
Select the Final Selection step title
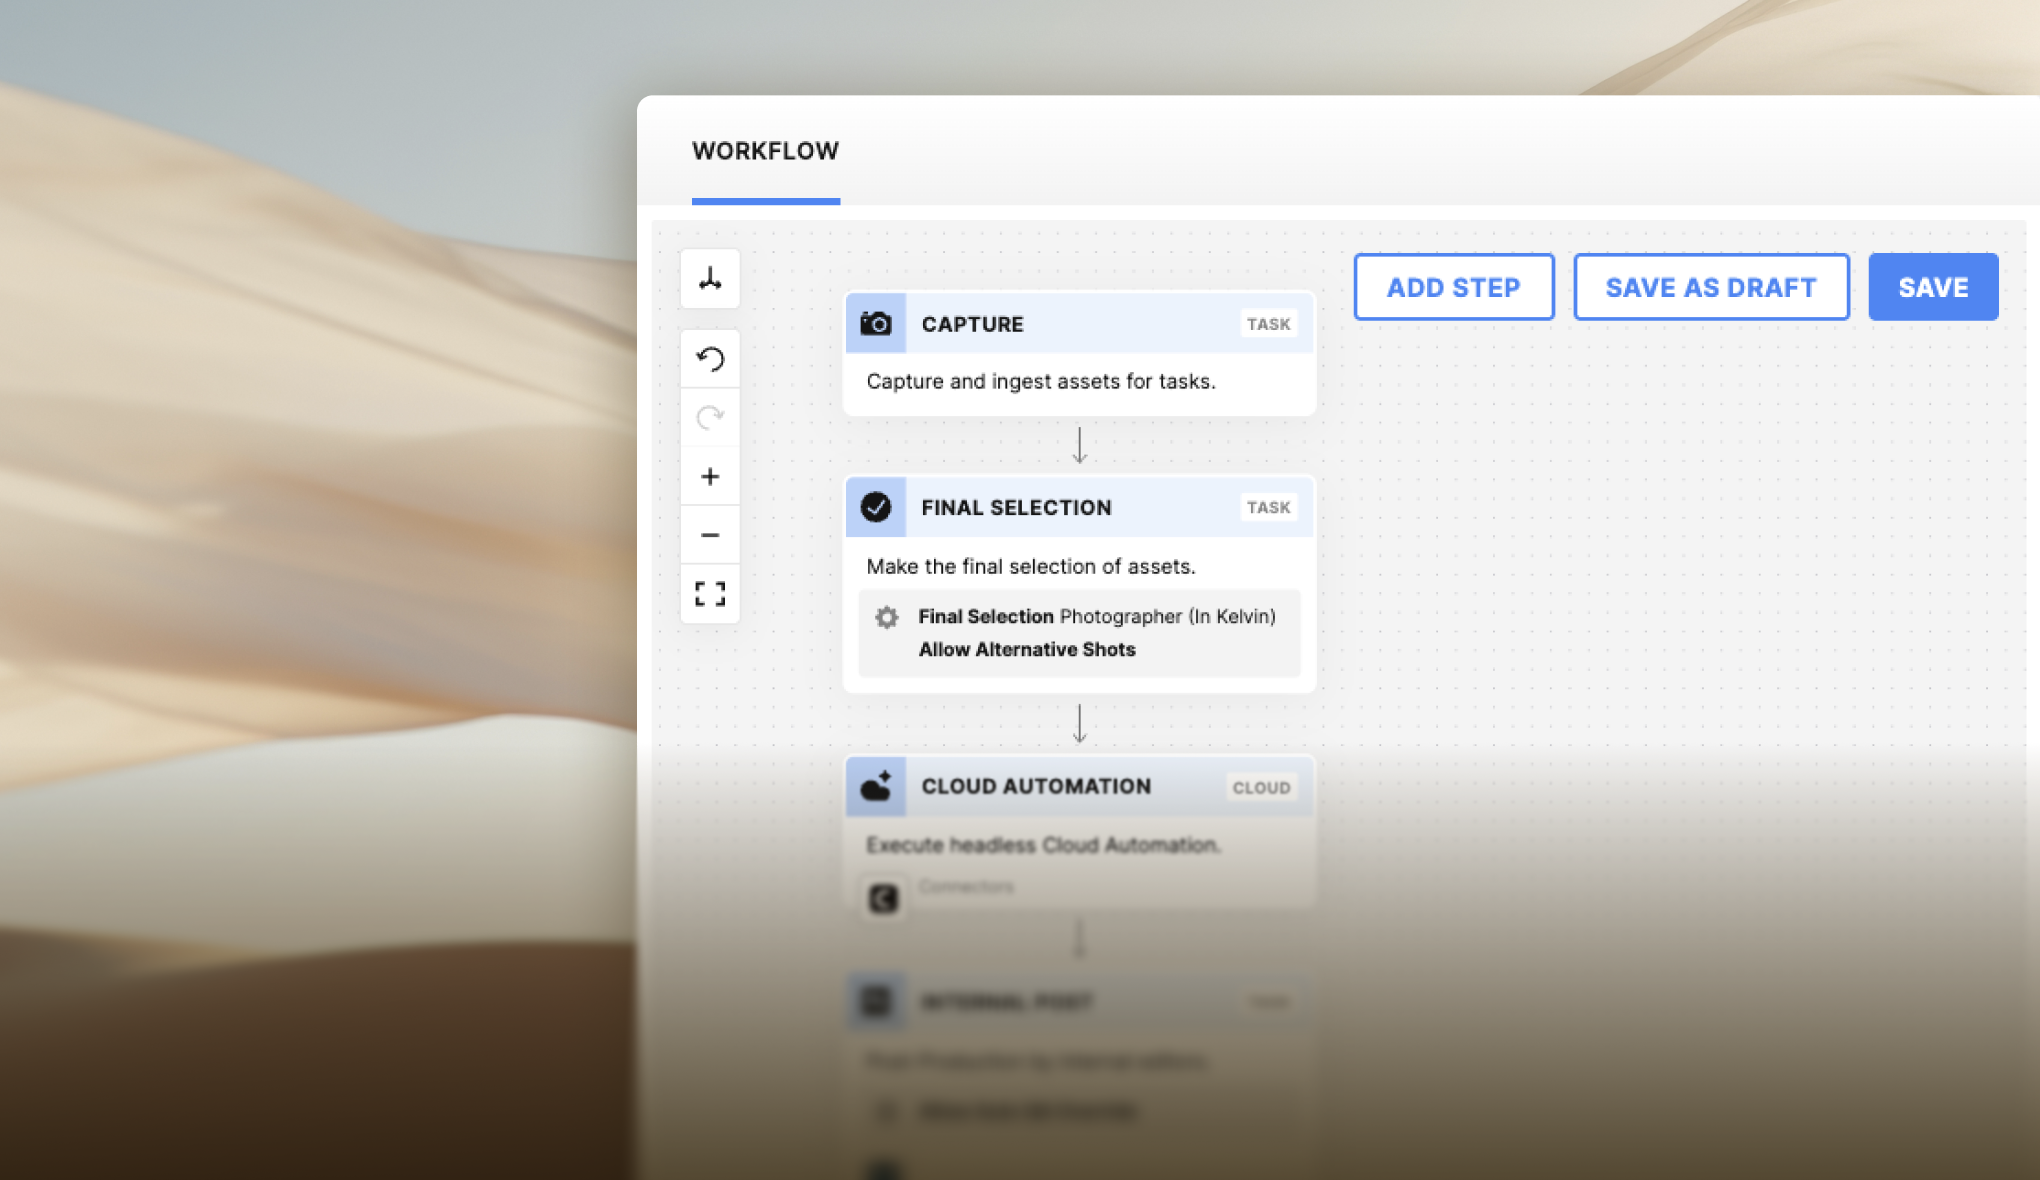[x=1016, y=507]
